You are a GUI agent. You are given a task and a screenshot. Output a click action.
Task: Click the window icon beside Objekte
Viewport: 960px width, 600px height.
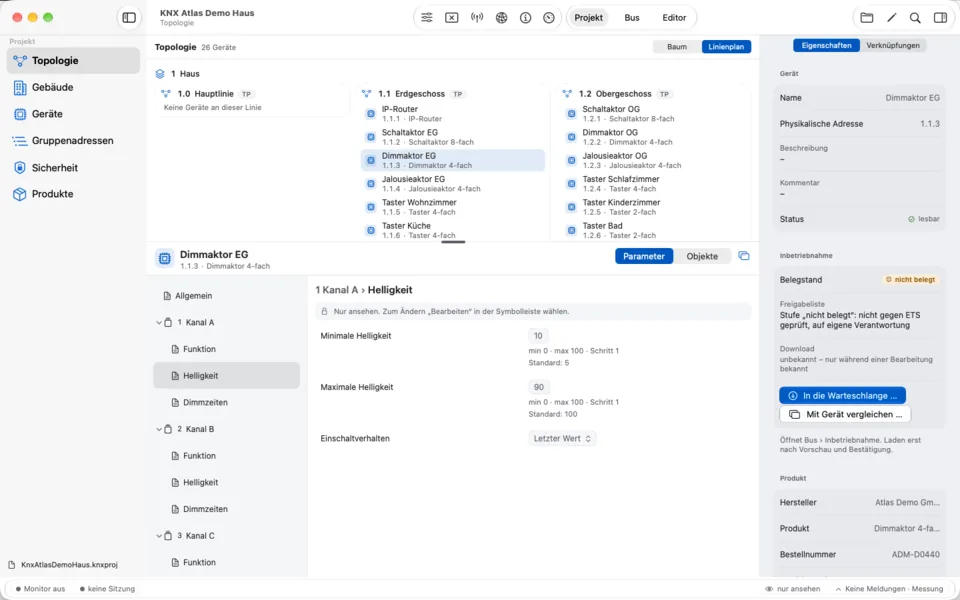[x=744, y=256]
